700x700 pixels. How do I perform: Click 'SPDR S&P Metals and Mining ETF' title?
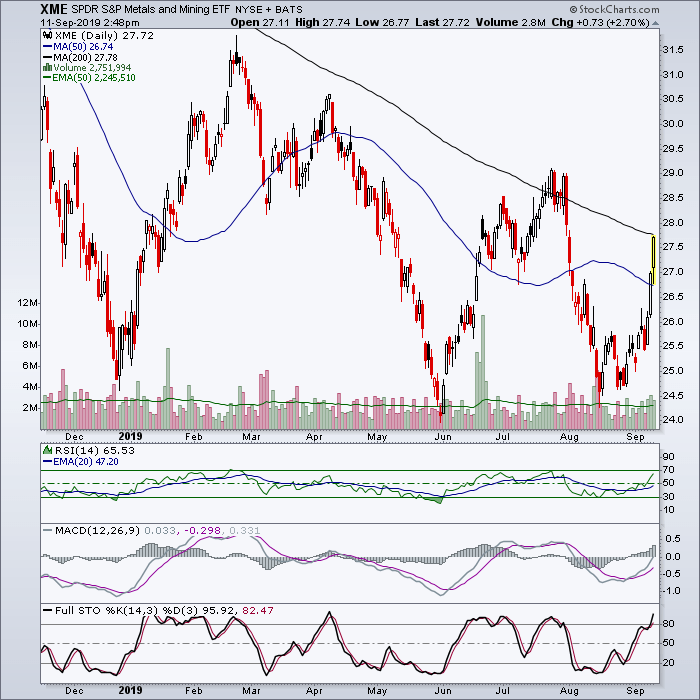pyautogui.click(x=150, y=9)
